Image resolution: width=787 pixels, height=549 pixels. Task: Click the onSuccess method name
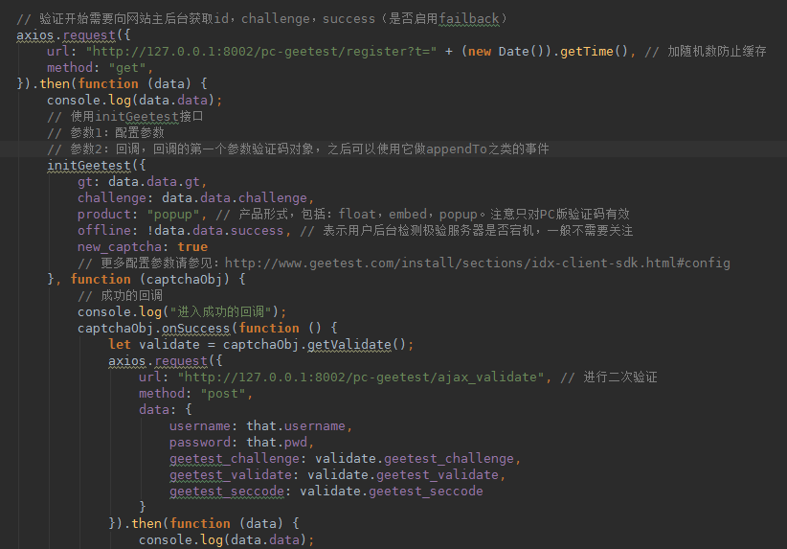[196, 328]
